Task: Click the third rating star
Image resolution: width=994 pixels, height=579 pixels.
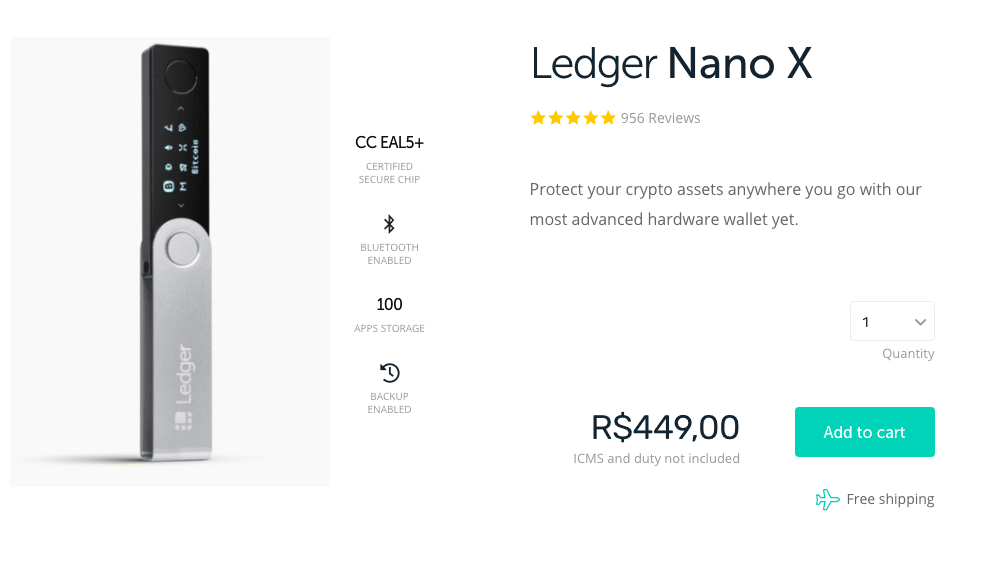Action: coord(573,118)
